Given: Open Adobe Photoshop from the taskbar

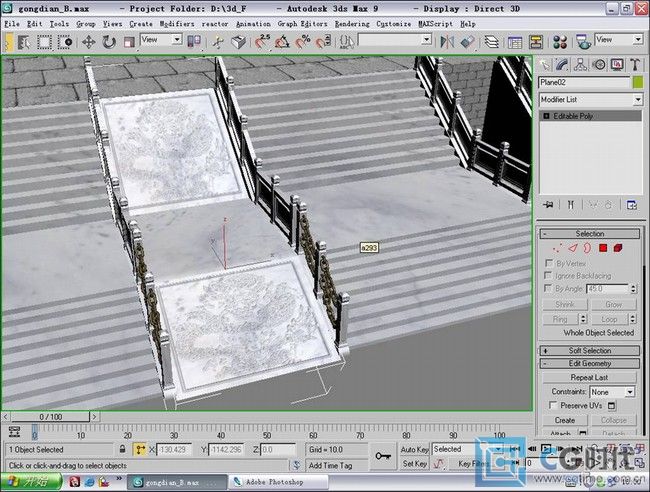Looking at the screenshot, I should (x=278, y=482).
